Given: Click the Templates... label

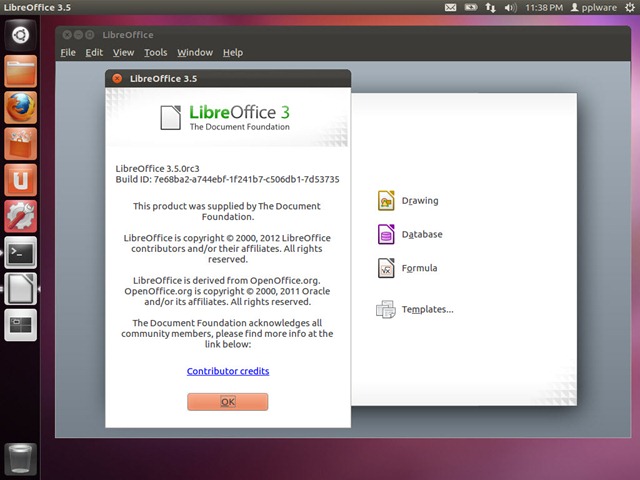Looking at the screenshot, I should point(427,309).
